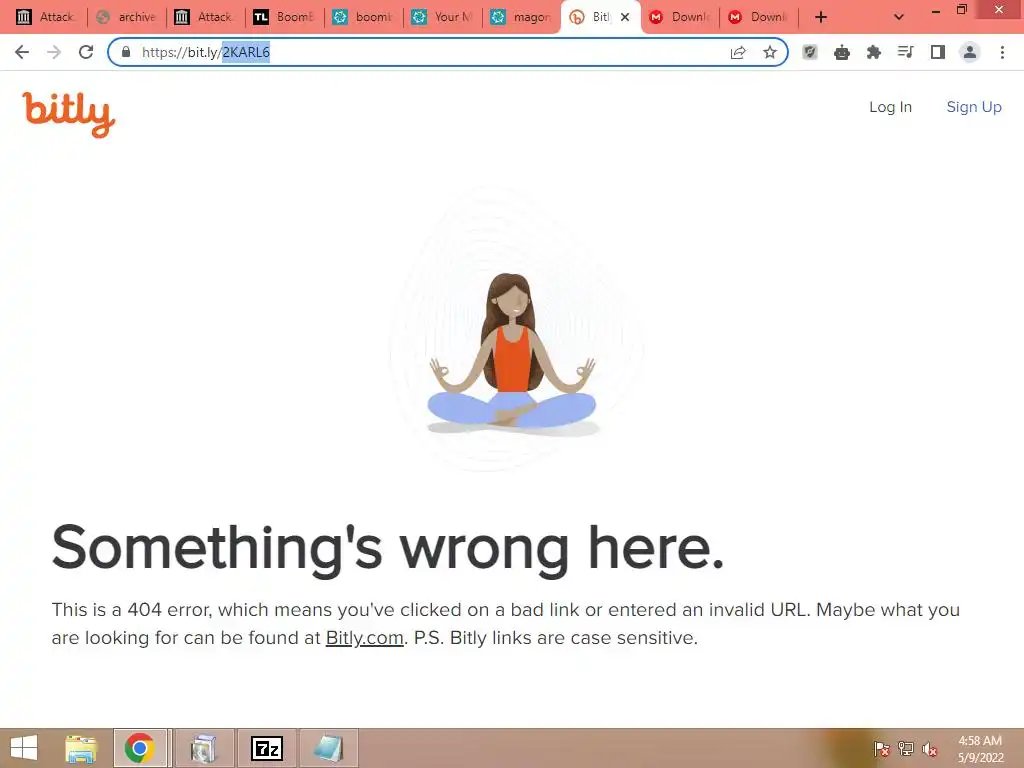
Task: Follow the Bitly.com link in error text
Action: pos(364,637)
